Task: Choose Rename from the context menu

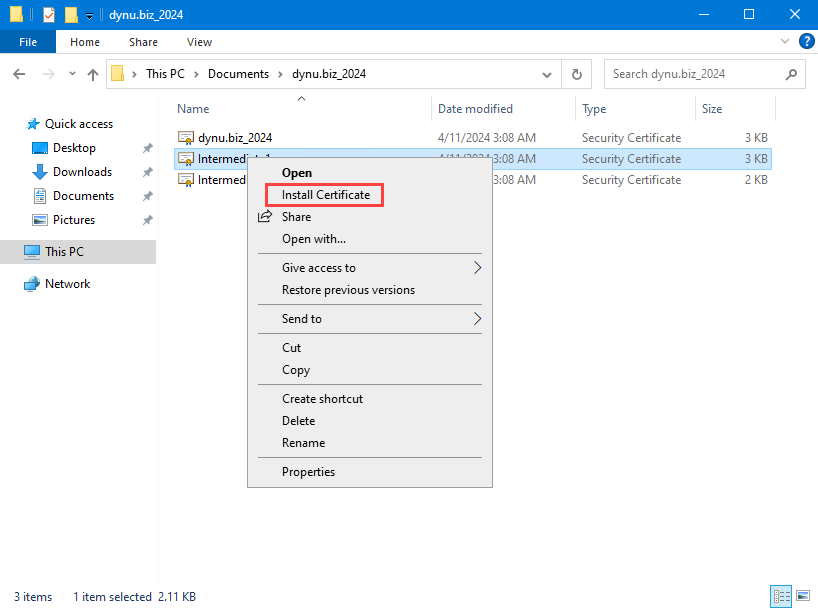Action: coord(303,443)
